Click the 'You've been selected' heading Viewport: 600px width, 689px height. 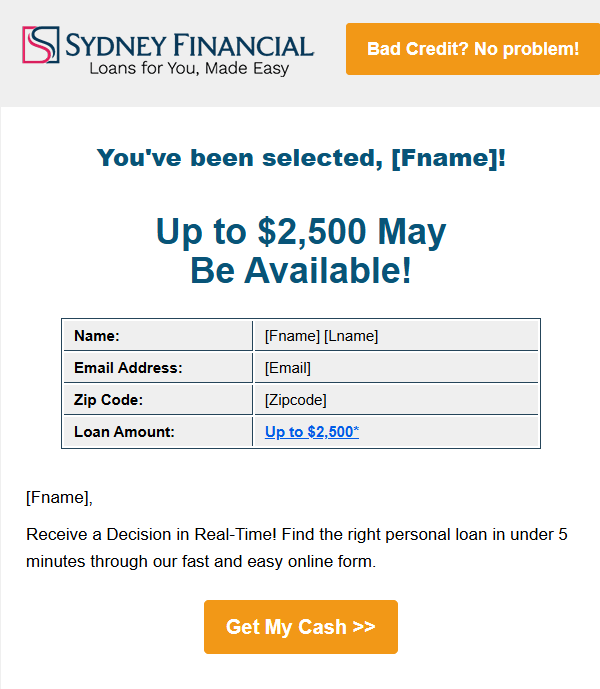(x=301, y=158)
